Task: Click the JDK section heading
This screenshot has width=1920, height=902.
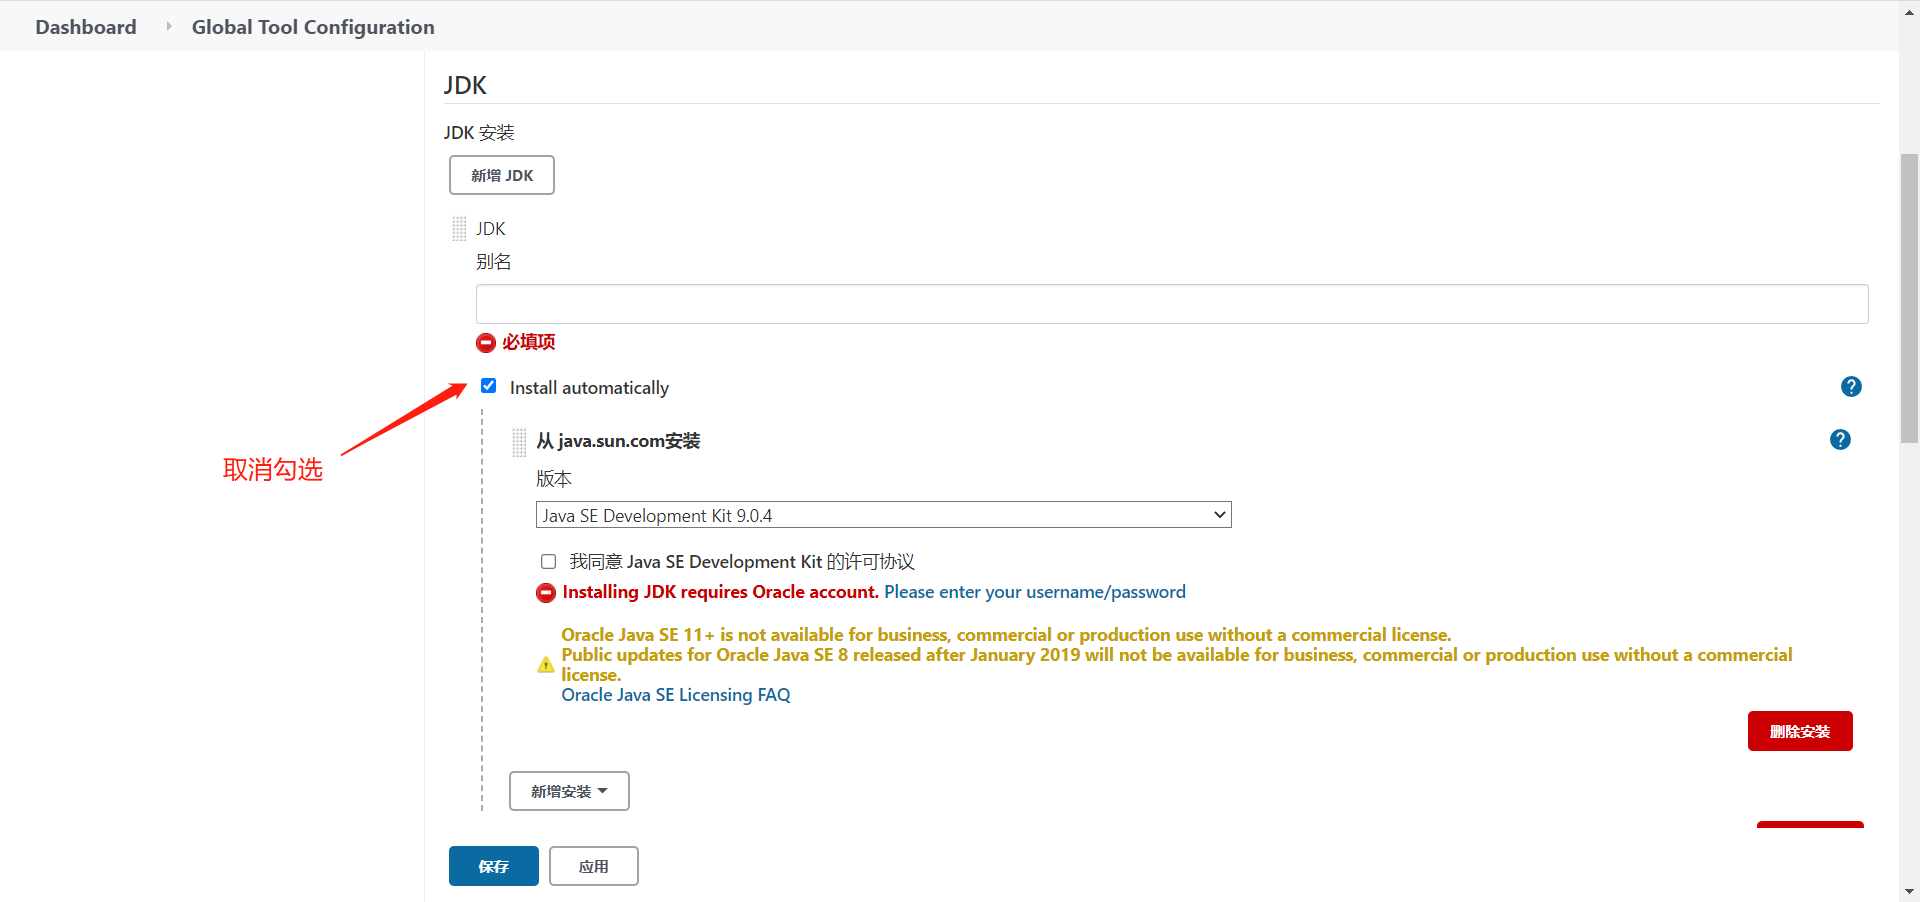Action: (465, 85)
